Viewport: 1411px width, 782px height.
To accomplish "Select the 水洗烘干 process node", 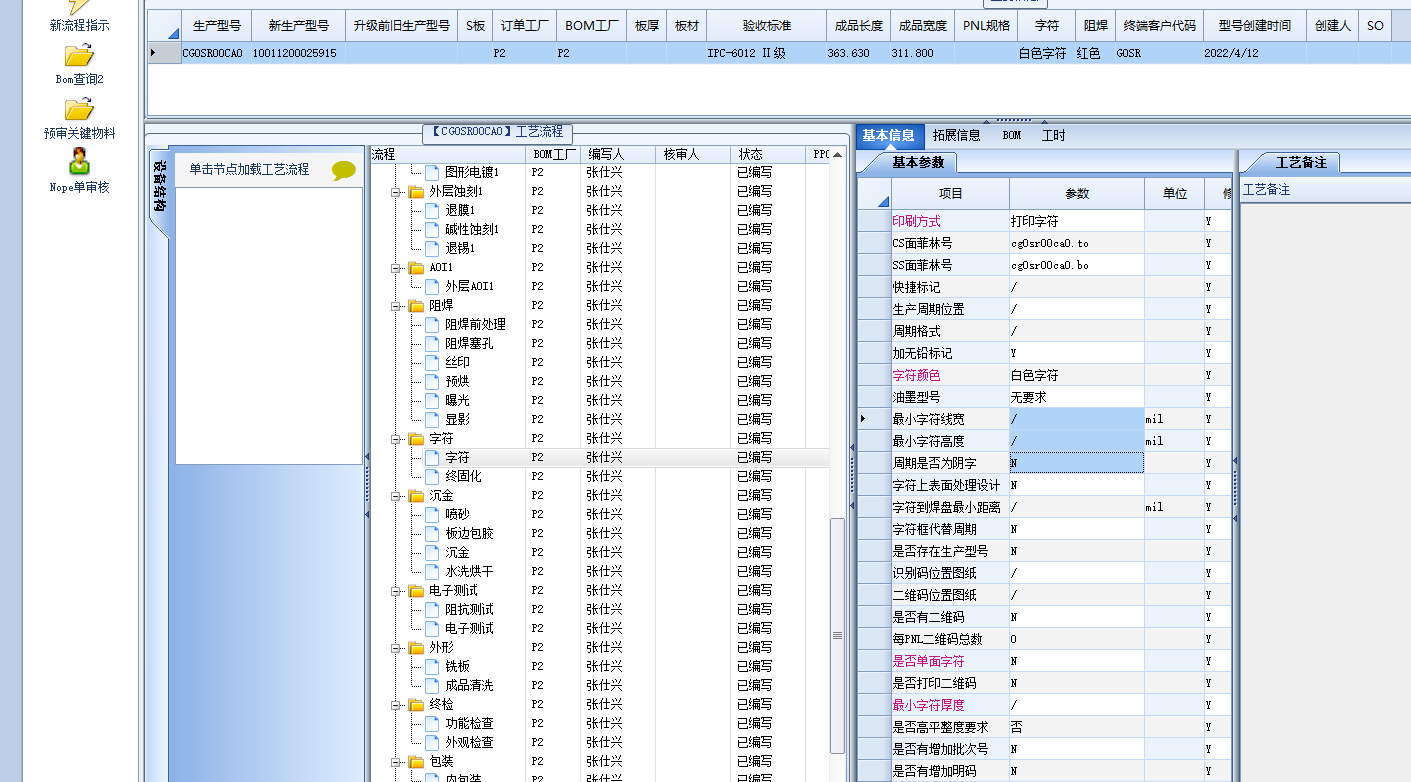I will pyautogui.click(x=469, y=571).
